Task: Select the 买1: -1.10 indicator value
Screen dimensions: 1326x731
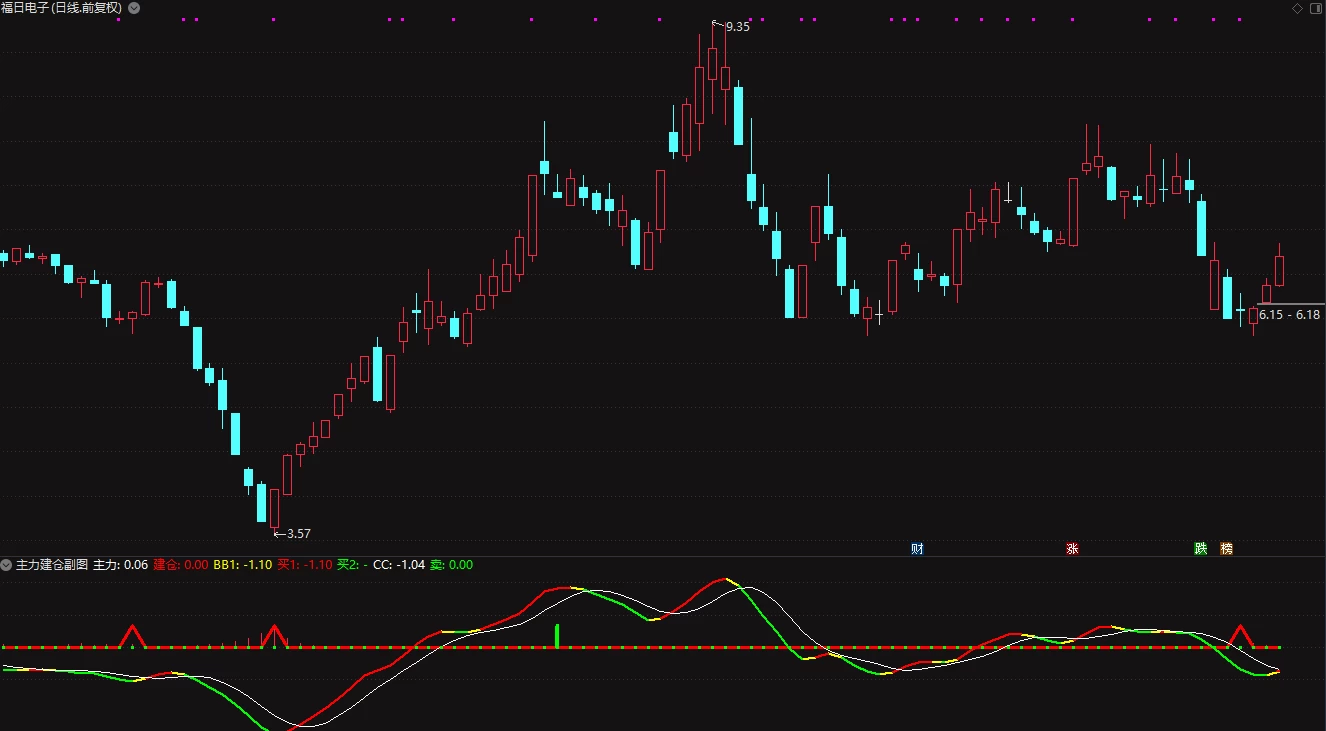Action: (x=305, y=565)
